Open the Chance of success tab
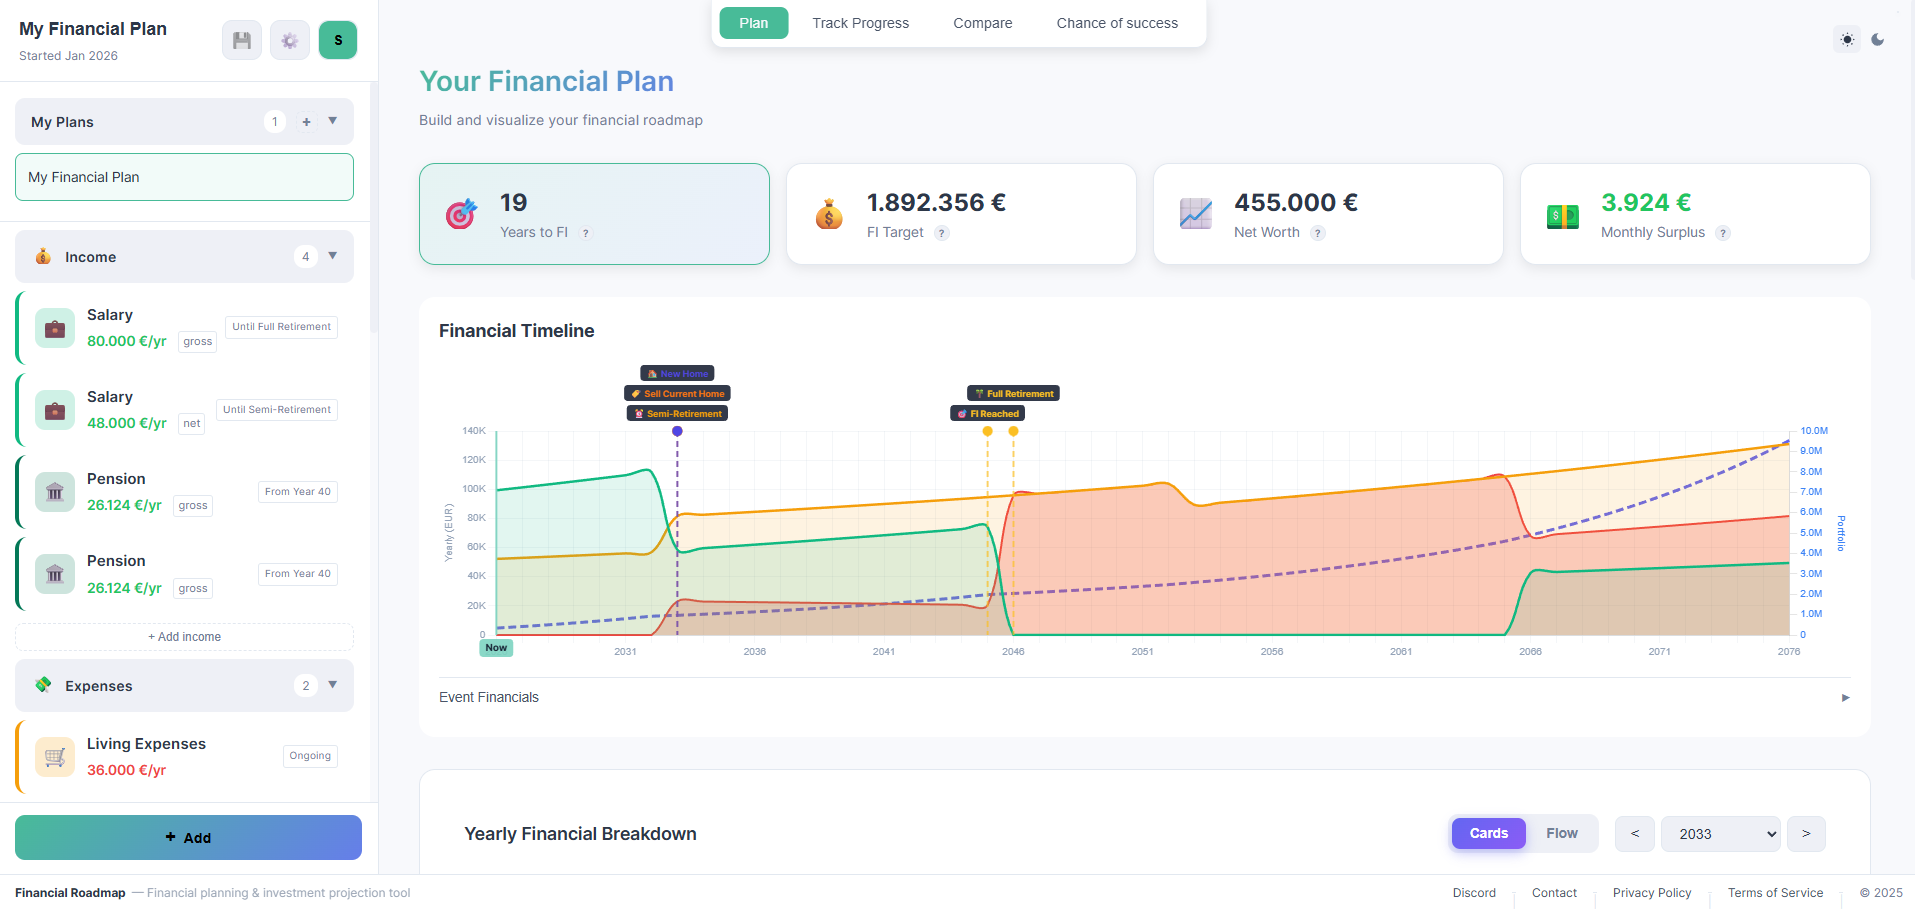This screenshot has height=909, width=1915. pyautogui.click(x=1117, y=22)
